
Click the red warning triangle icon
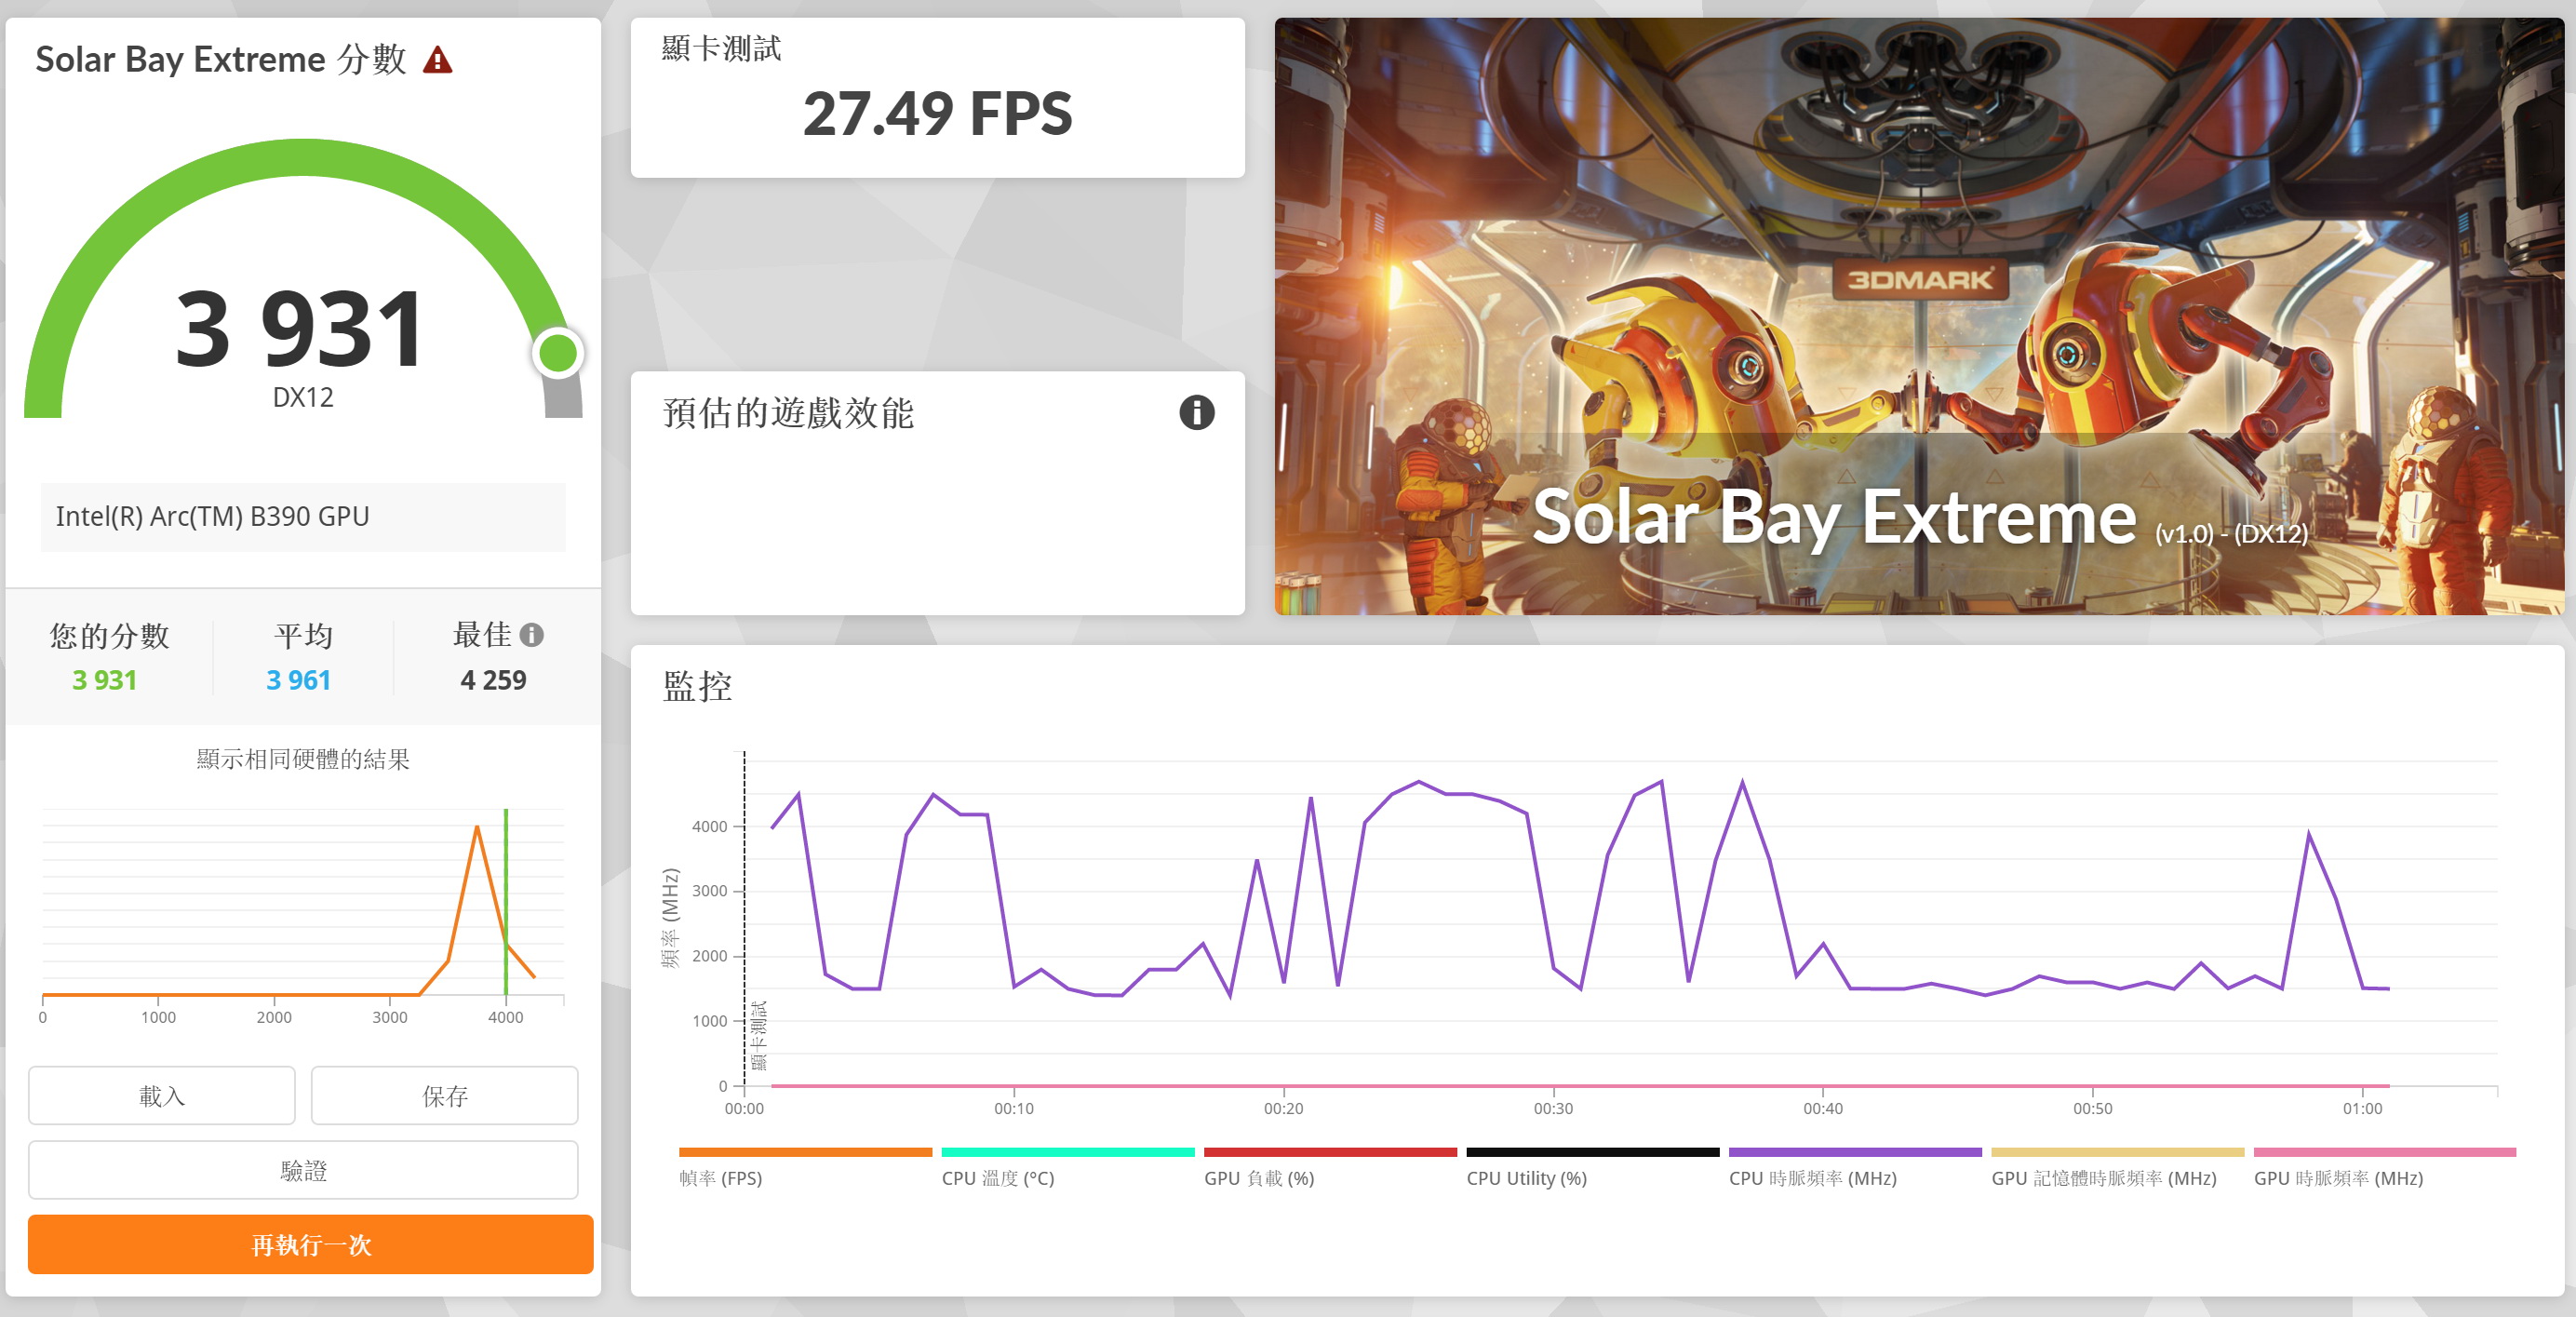click(437, 61)
